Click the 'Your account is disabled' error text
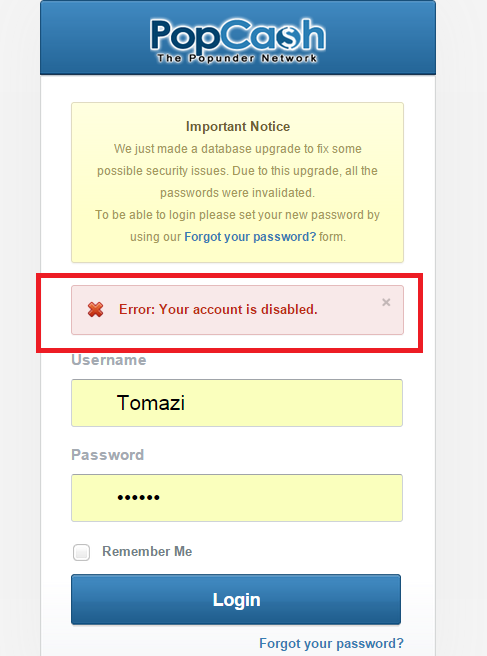 [218, 309]
